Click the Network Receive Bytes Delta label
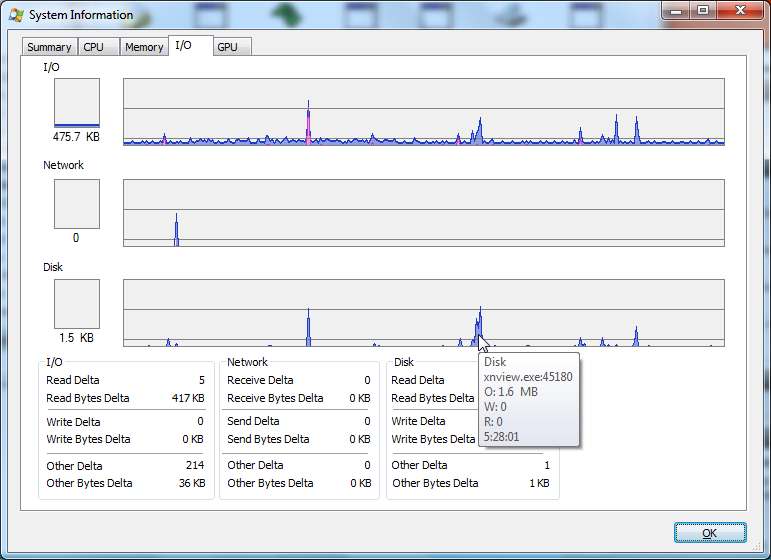Screen dimensions: 771x560 click(275, 398)
